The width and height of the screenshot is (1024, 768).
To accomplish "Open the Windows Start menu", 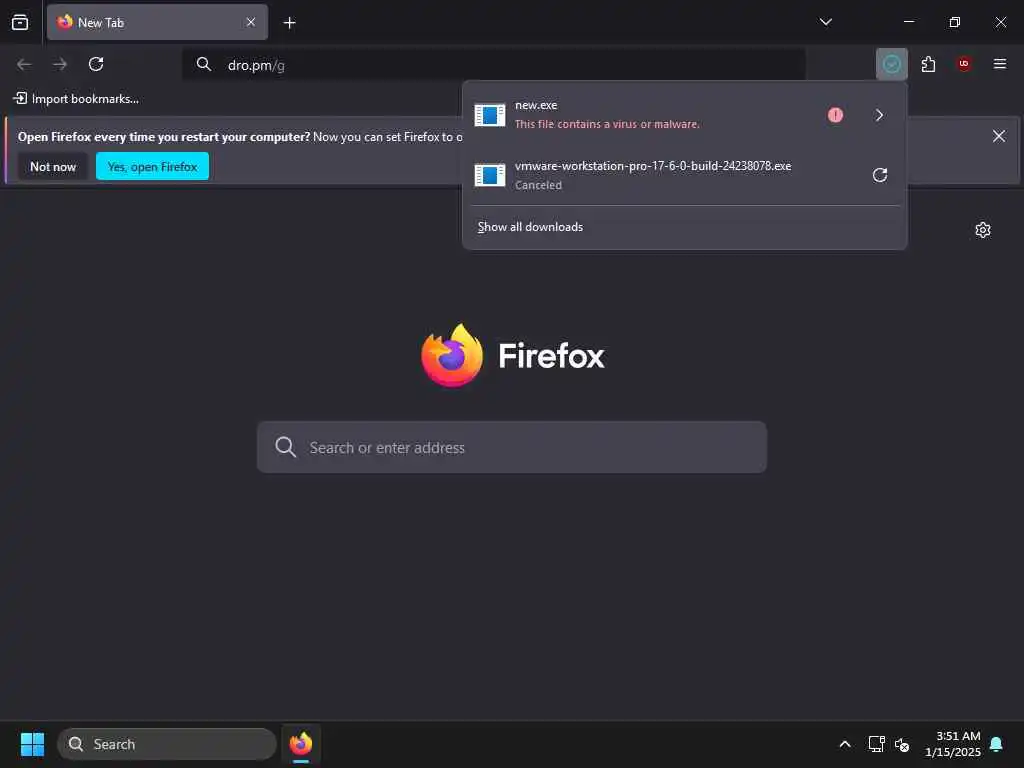I will pyautogui.click(x=32, y=744).
